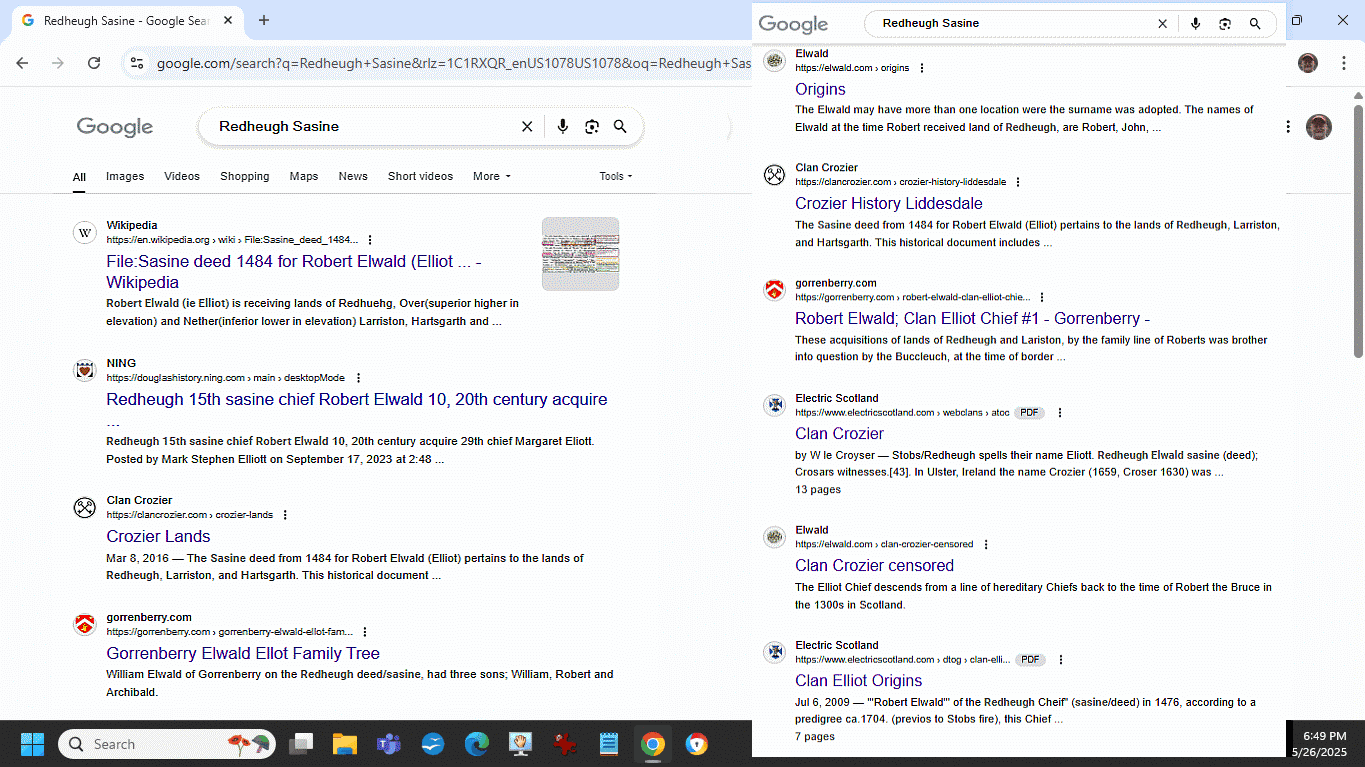Open the Crozier History Liddesdale link
Image resolution: width=1365 pixels, height=767 pixels.
click(888, 203)
